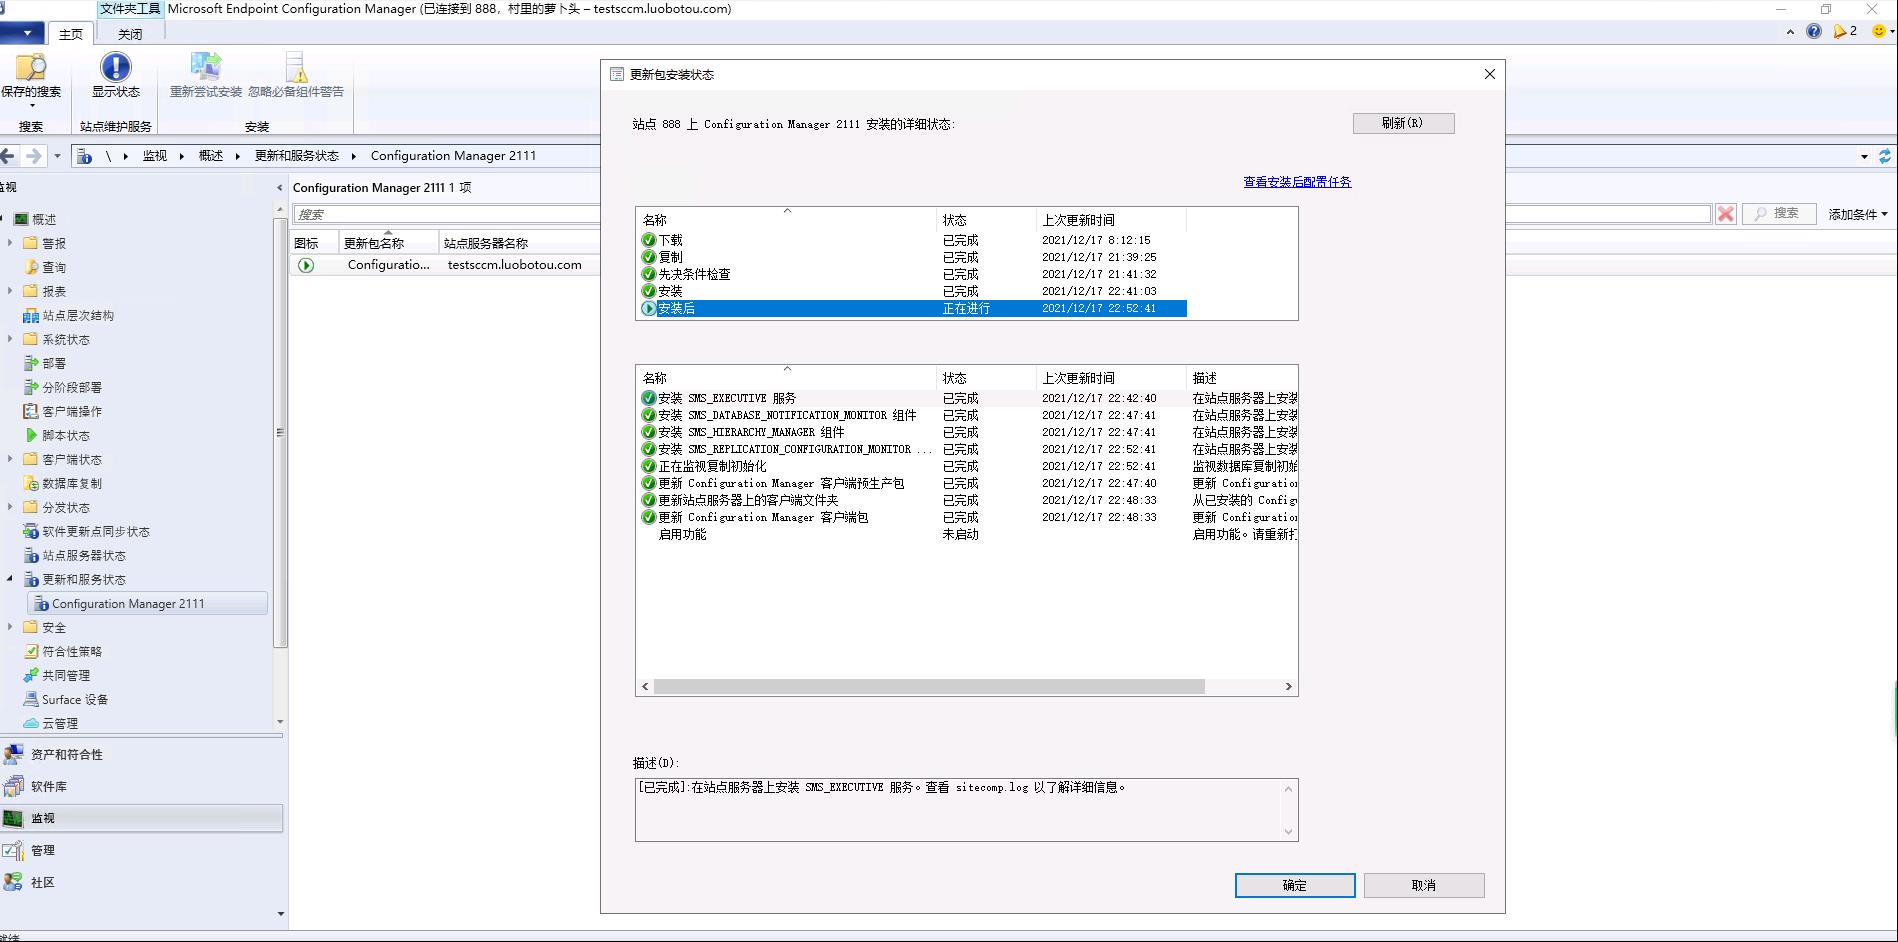This screenshot has height=942, width=1898.
Task: Open the Home (主页) ribbon tab
Action: [71, 34]
